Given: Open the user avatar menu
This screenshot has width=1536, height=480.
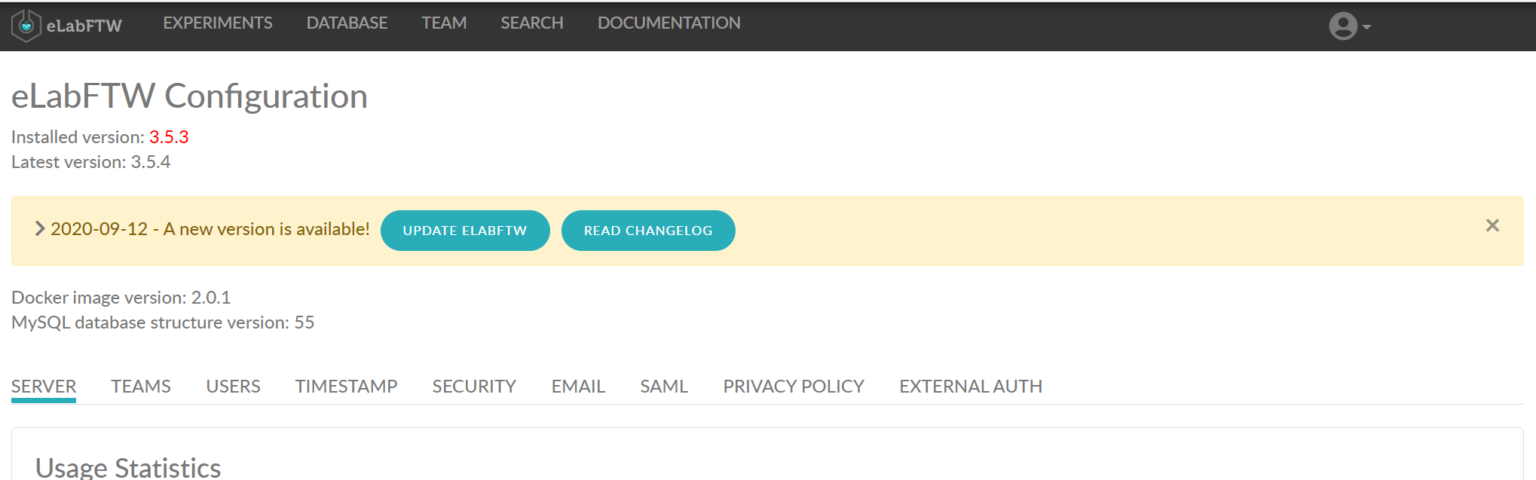Looking at the screenshot, I should 1342,26.
